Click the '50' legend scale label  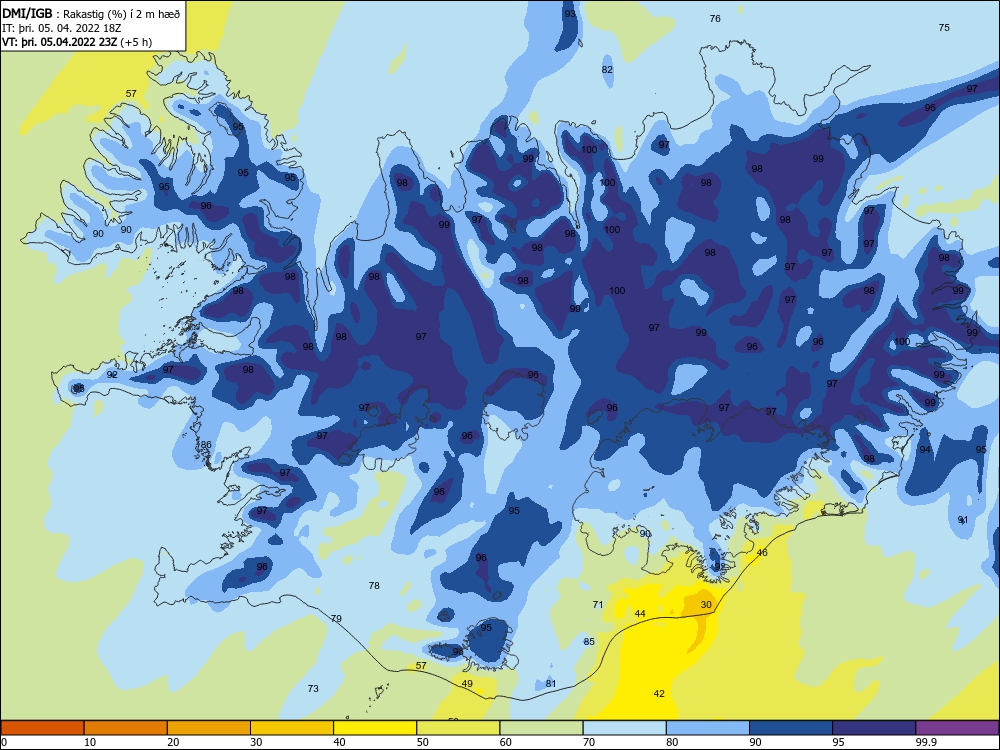(x=422, y=742)
